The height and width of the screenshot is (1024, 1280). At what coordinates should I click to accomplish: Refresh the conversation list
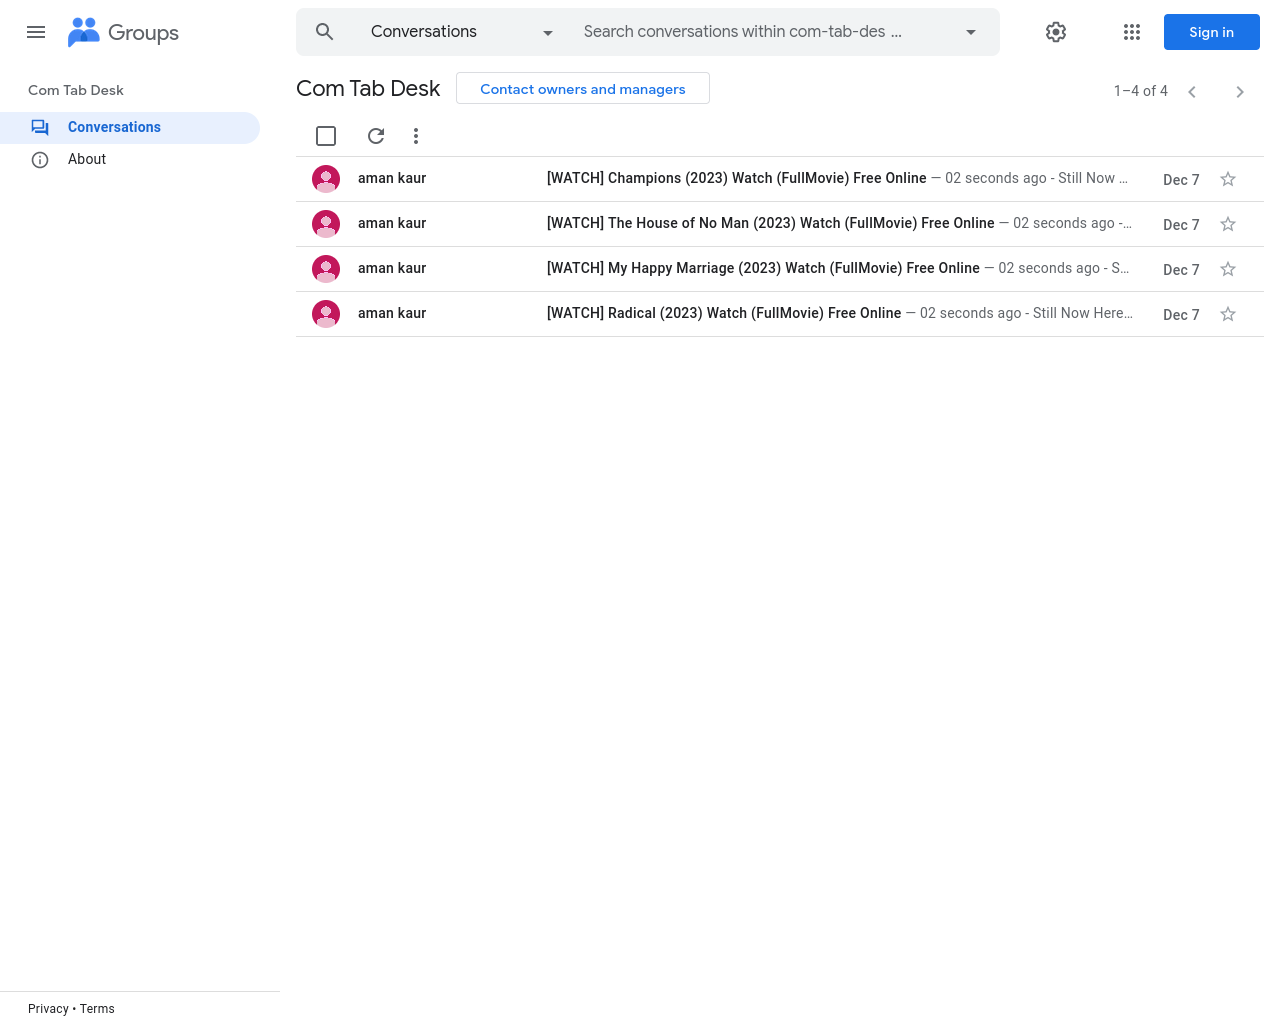pos(376,136)
